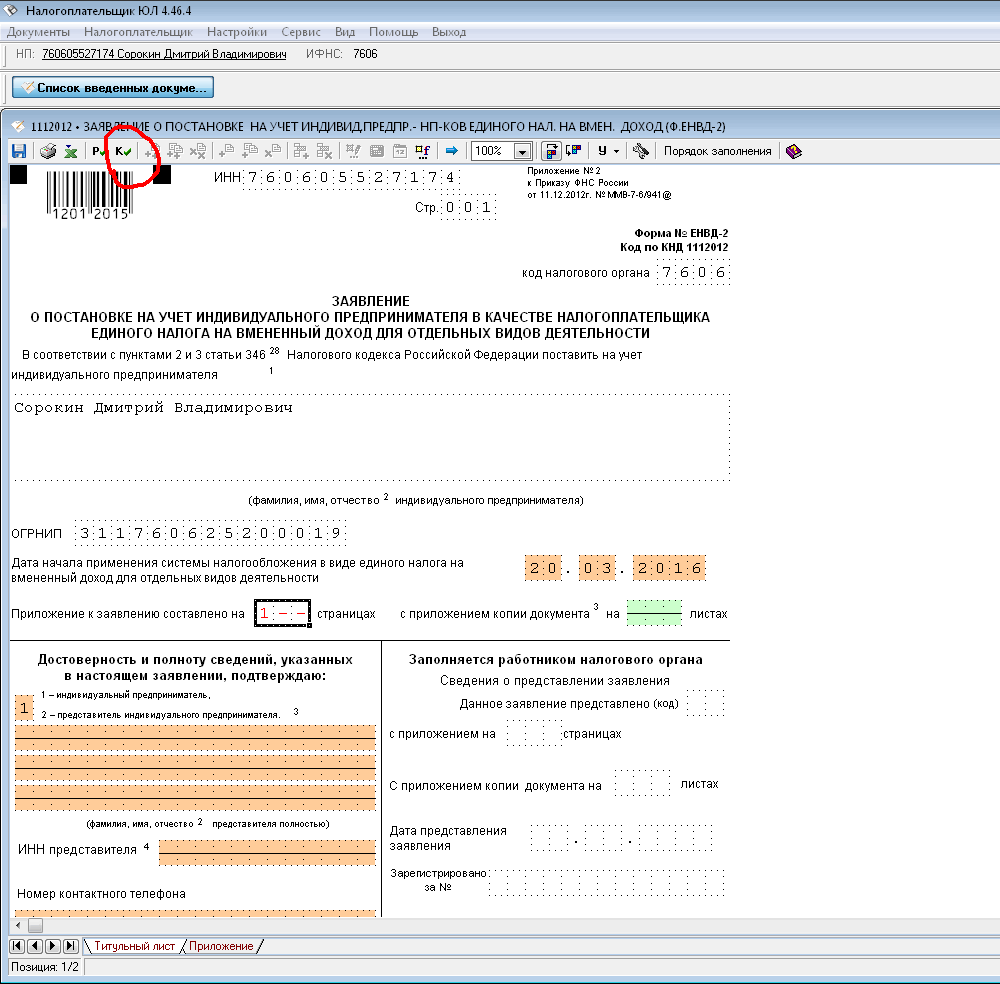The image size is (1000, 984).
Task: Click the horizontal scrollbar left arrow
Action: pos(16,925)
